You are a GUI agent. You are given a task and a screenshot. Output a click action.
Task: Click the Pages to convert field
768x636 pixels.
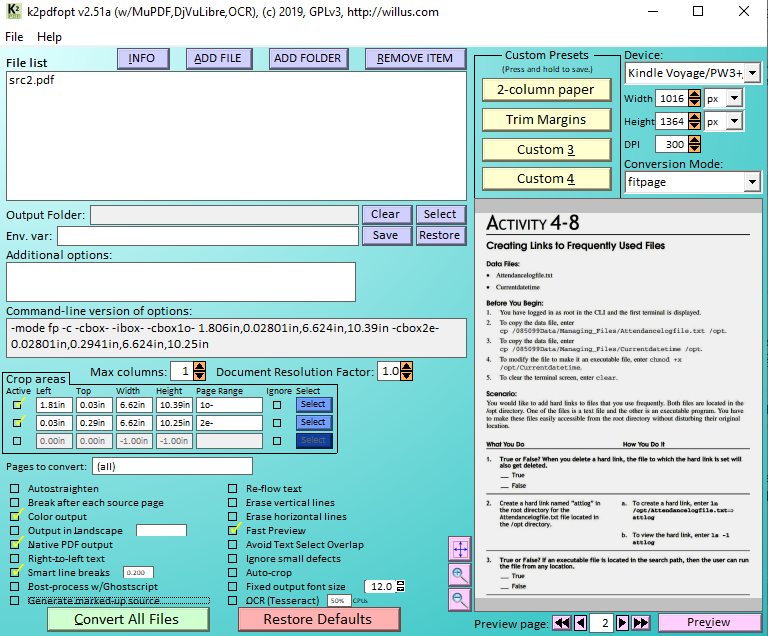point(172,466)
